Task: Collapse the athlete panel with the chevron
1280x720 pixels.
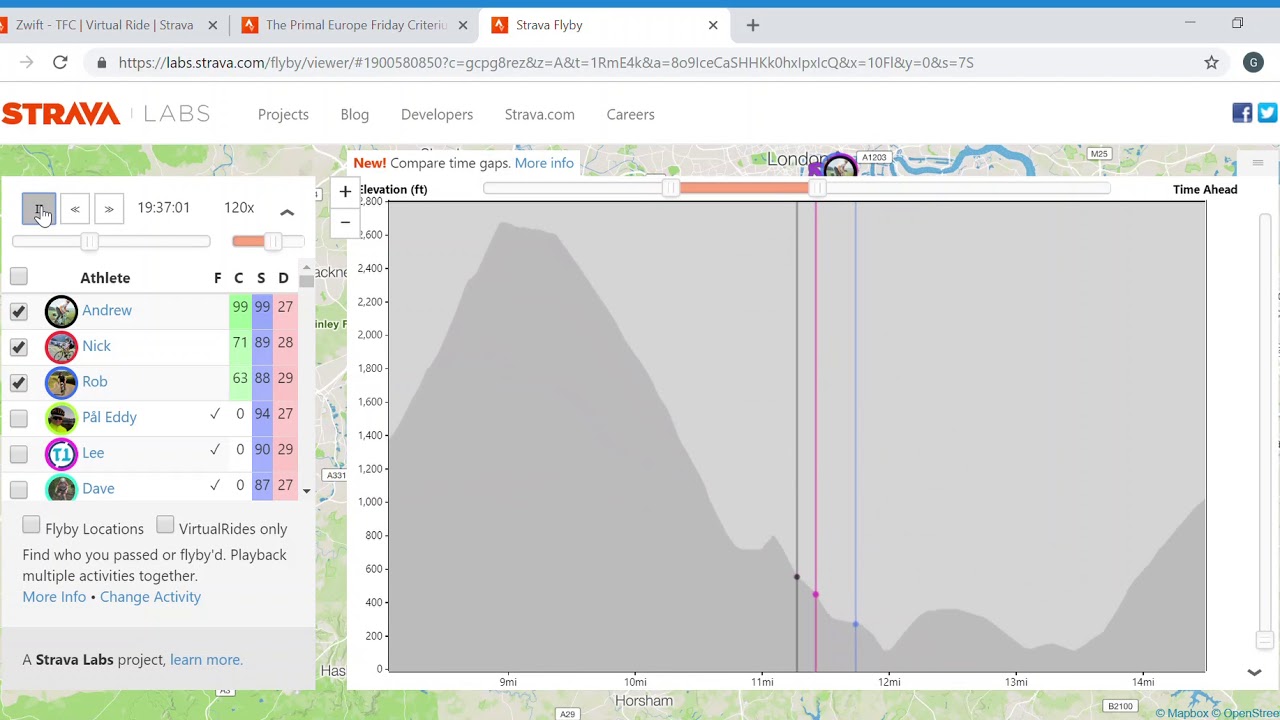Action: pyautogui.click(x=287, y=212)
